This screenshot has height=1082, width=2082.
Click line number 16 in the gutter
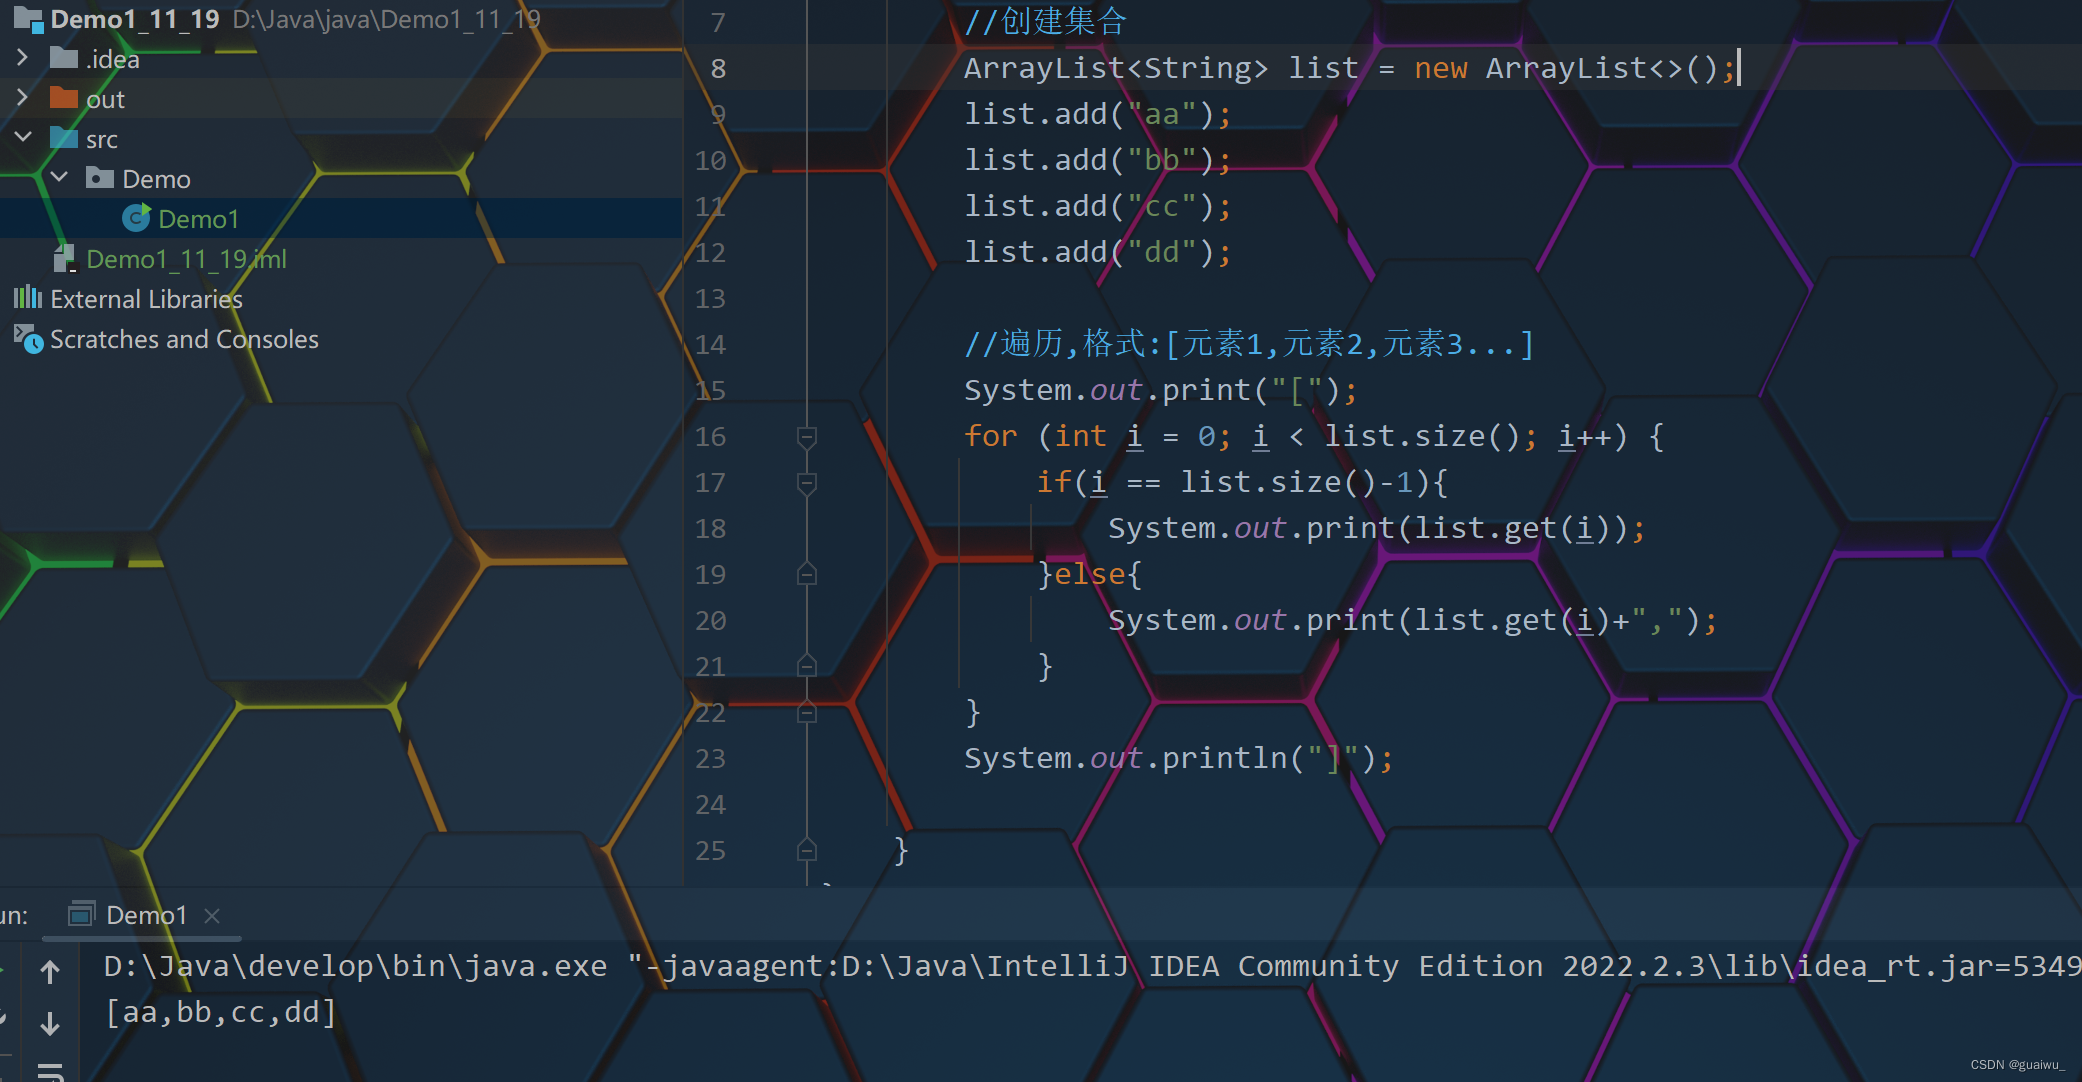tap(710, 437)
